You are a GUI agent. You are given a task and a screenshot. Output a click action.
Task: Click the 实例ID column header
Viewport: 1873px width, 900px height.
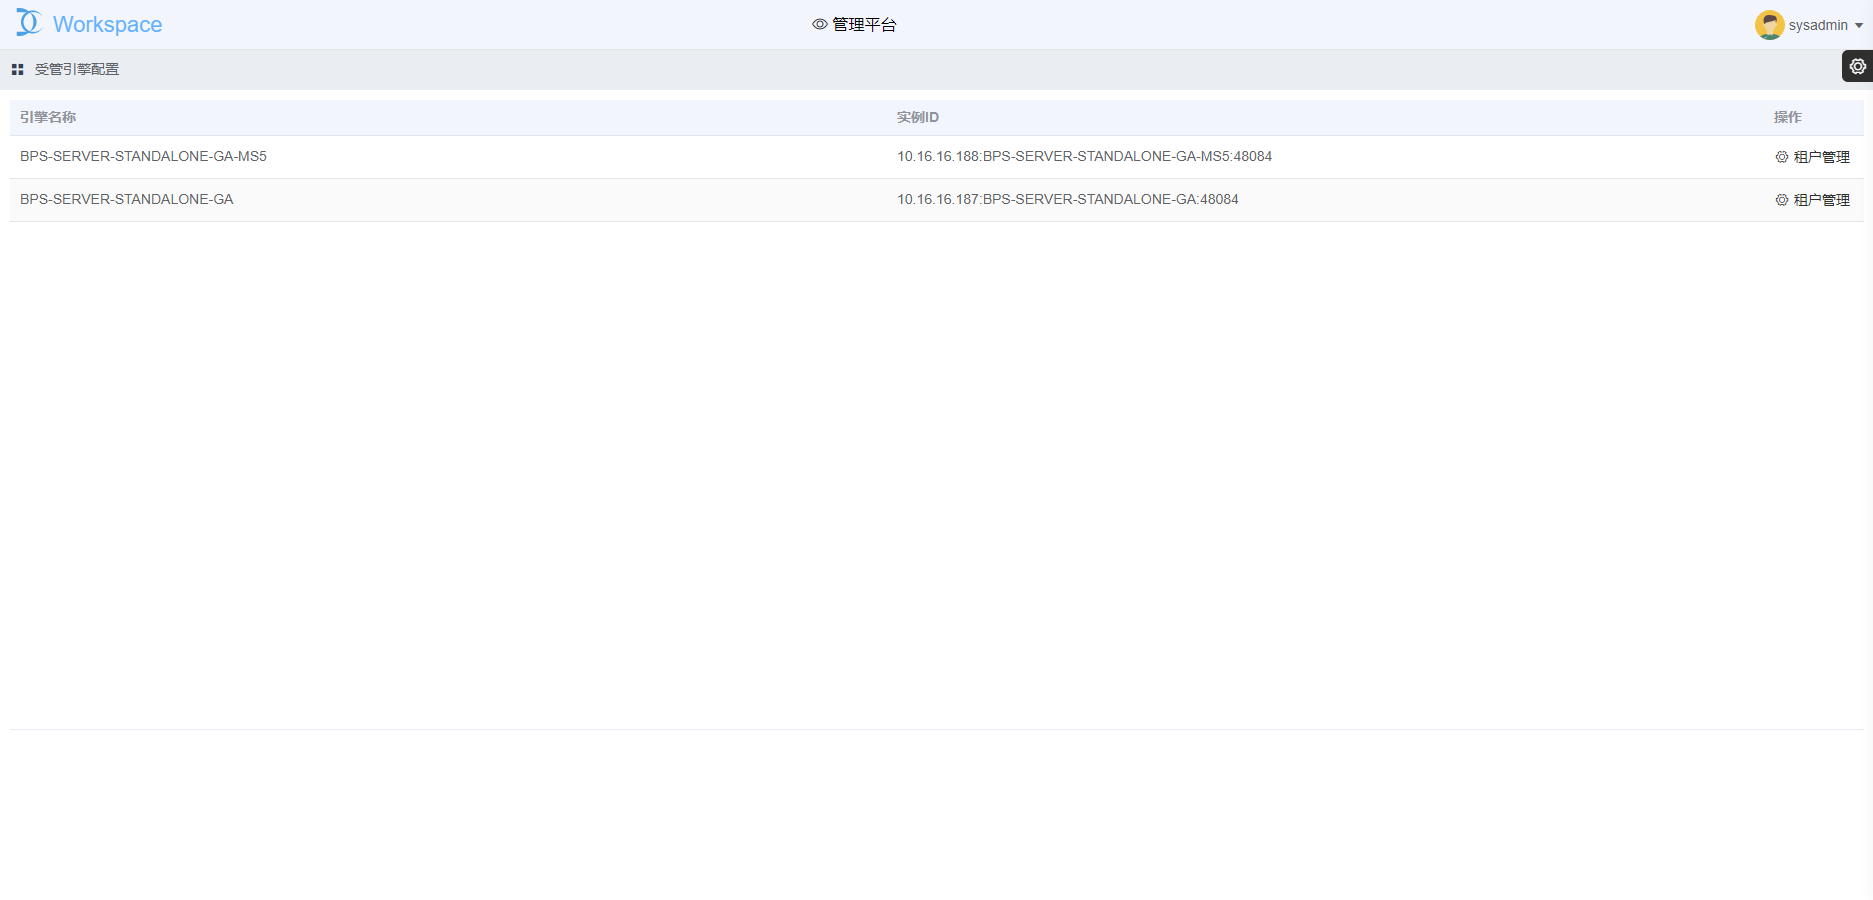tap(917, 118)
